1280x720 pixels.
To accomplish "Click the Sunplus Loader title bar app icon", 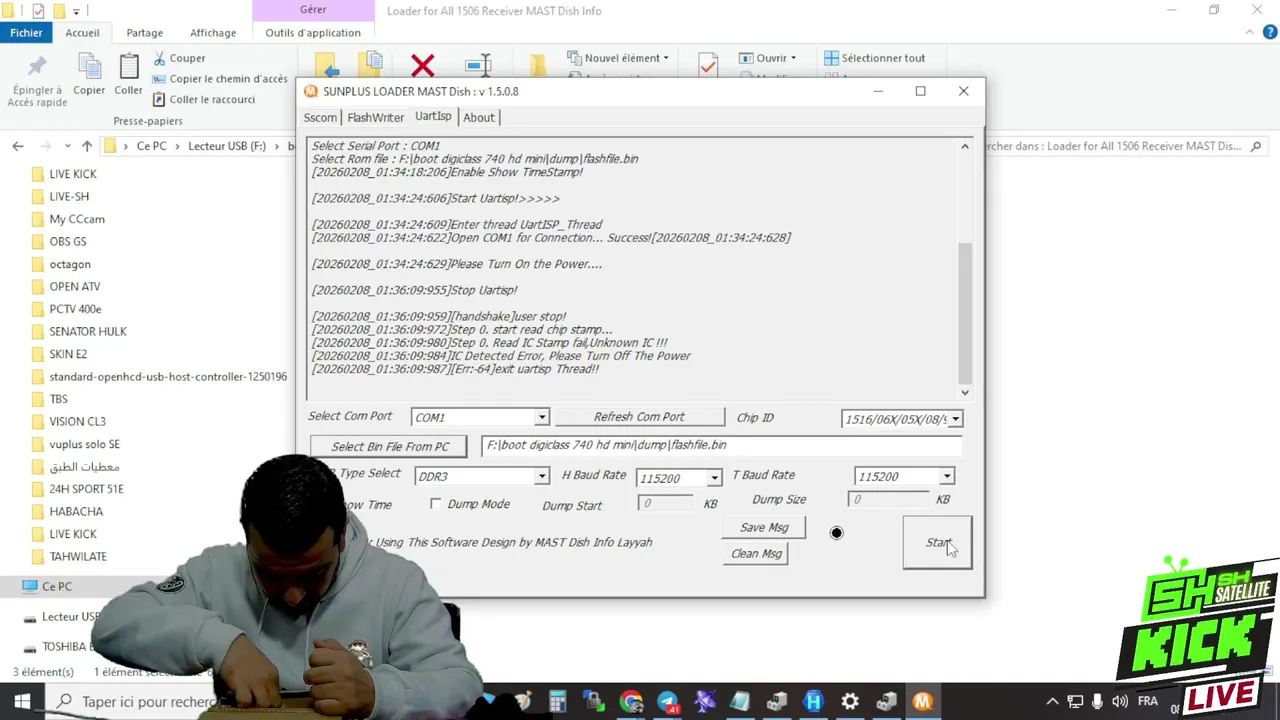I will click(311, 91).
